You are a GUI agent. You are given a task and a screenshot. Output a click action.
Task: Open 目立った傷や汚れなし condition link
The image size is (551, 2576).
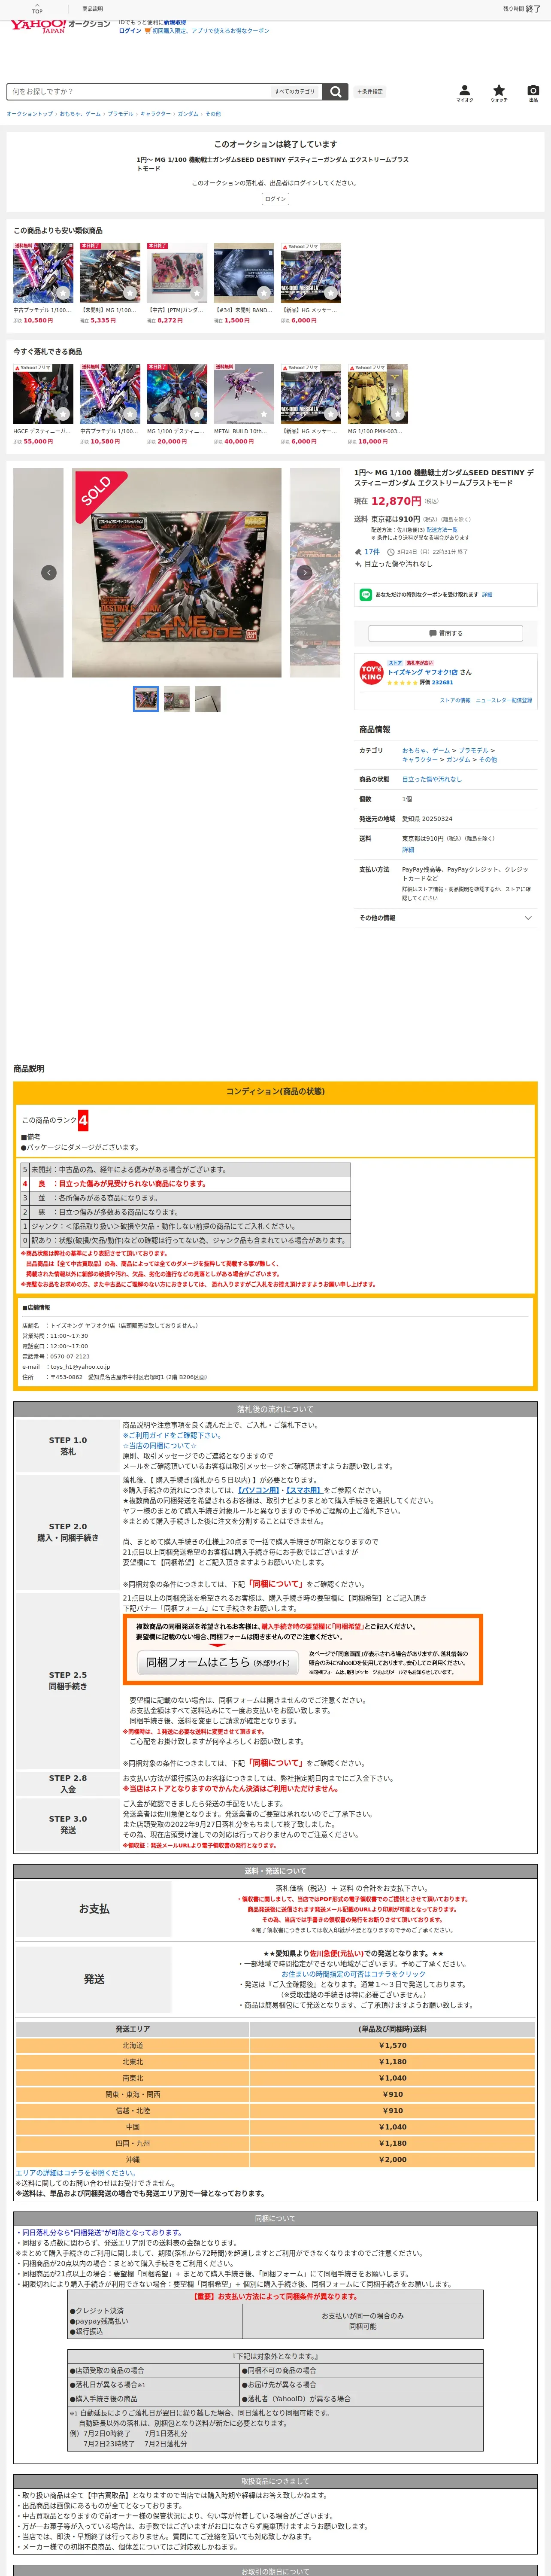(x=432, y=779)
